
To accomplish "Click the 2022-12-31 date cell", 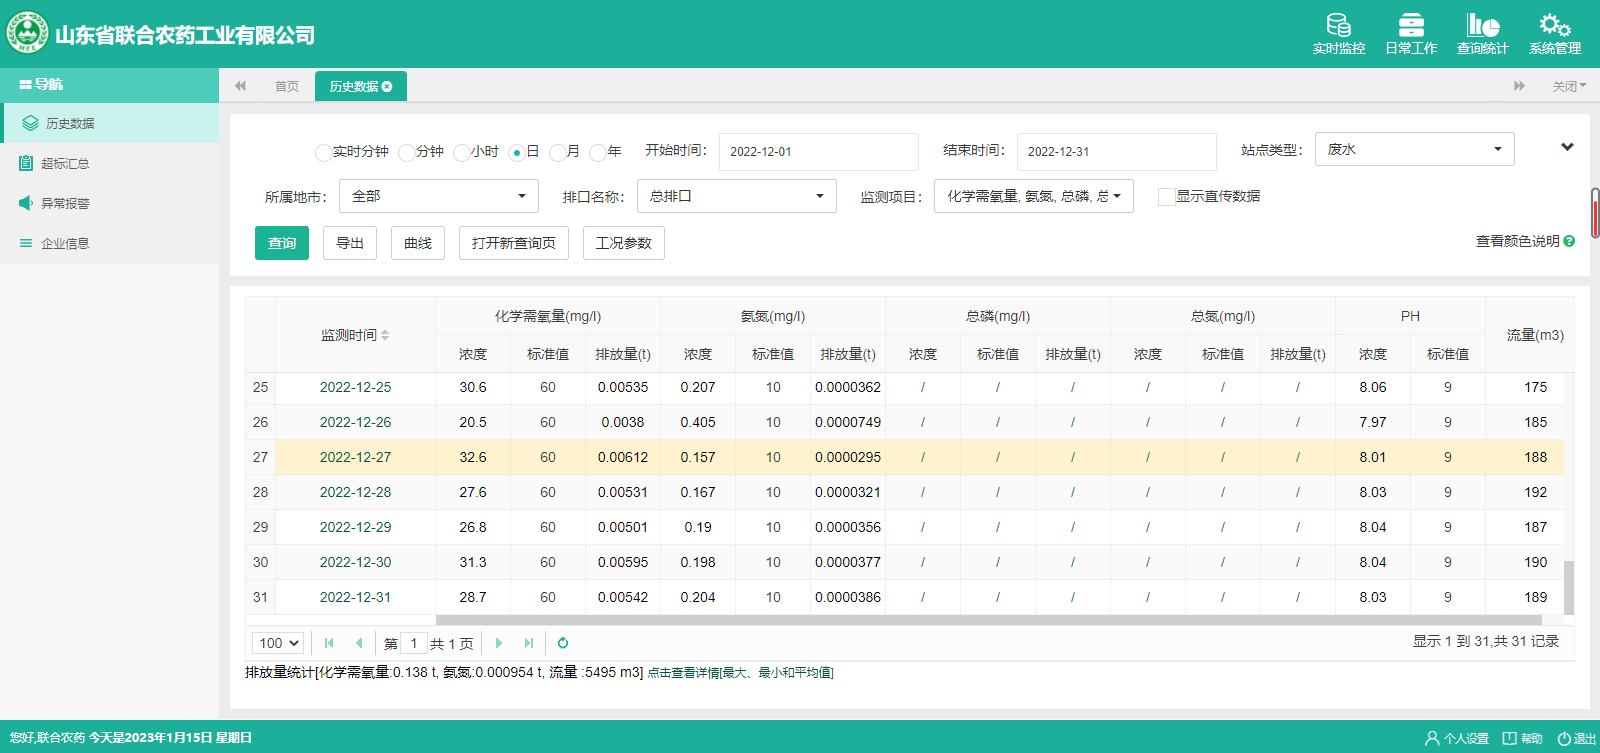I will click(x=355, y=597).
